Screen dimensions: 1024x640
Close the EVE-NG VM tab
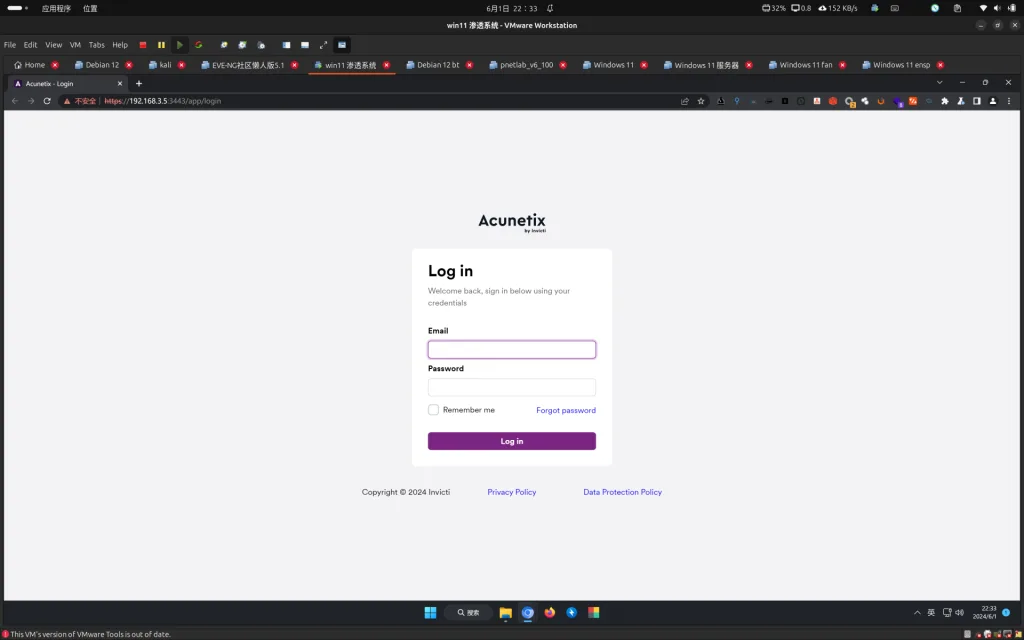pos(295,65)
